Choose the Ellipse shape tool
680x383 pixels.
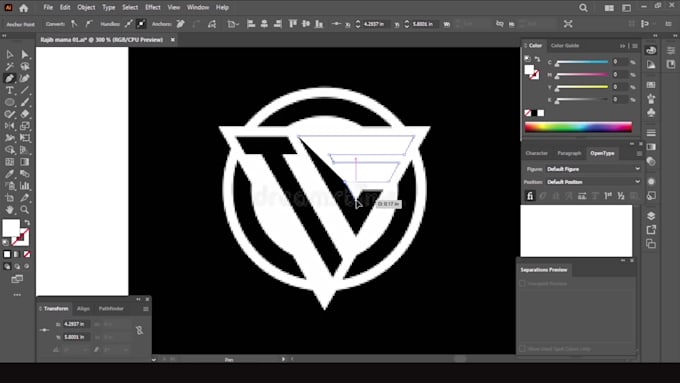[10, 102]
